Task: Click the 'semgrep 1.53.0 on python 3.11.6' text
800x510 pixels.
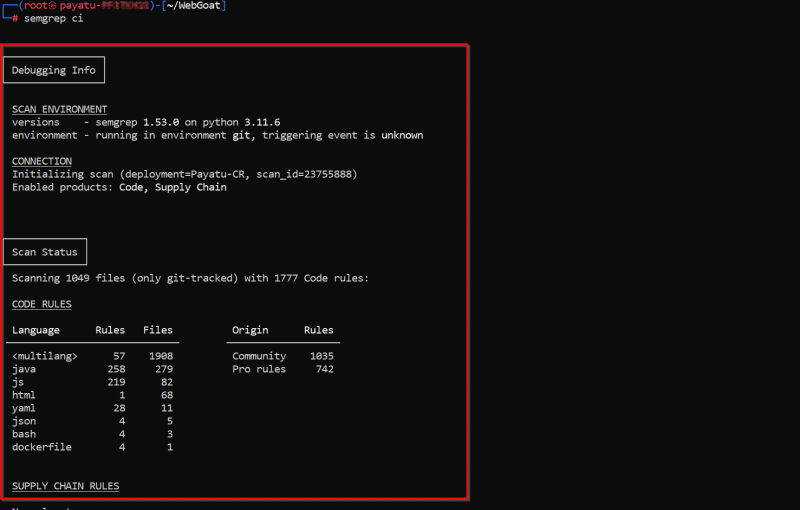Action: [x=188, y=122]
